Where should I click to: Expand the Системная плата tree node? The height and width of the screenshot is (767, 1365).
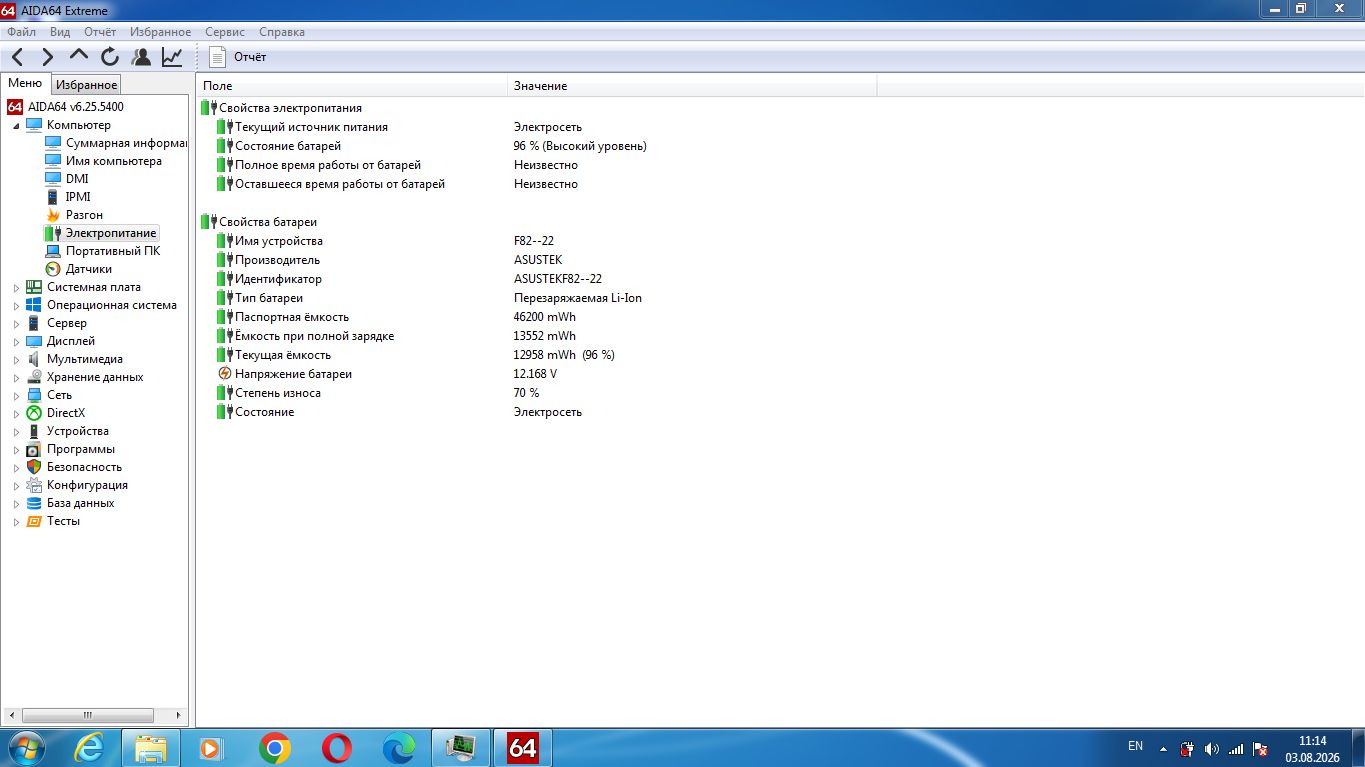pos(16,288)
